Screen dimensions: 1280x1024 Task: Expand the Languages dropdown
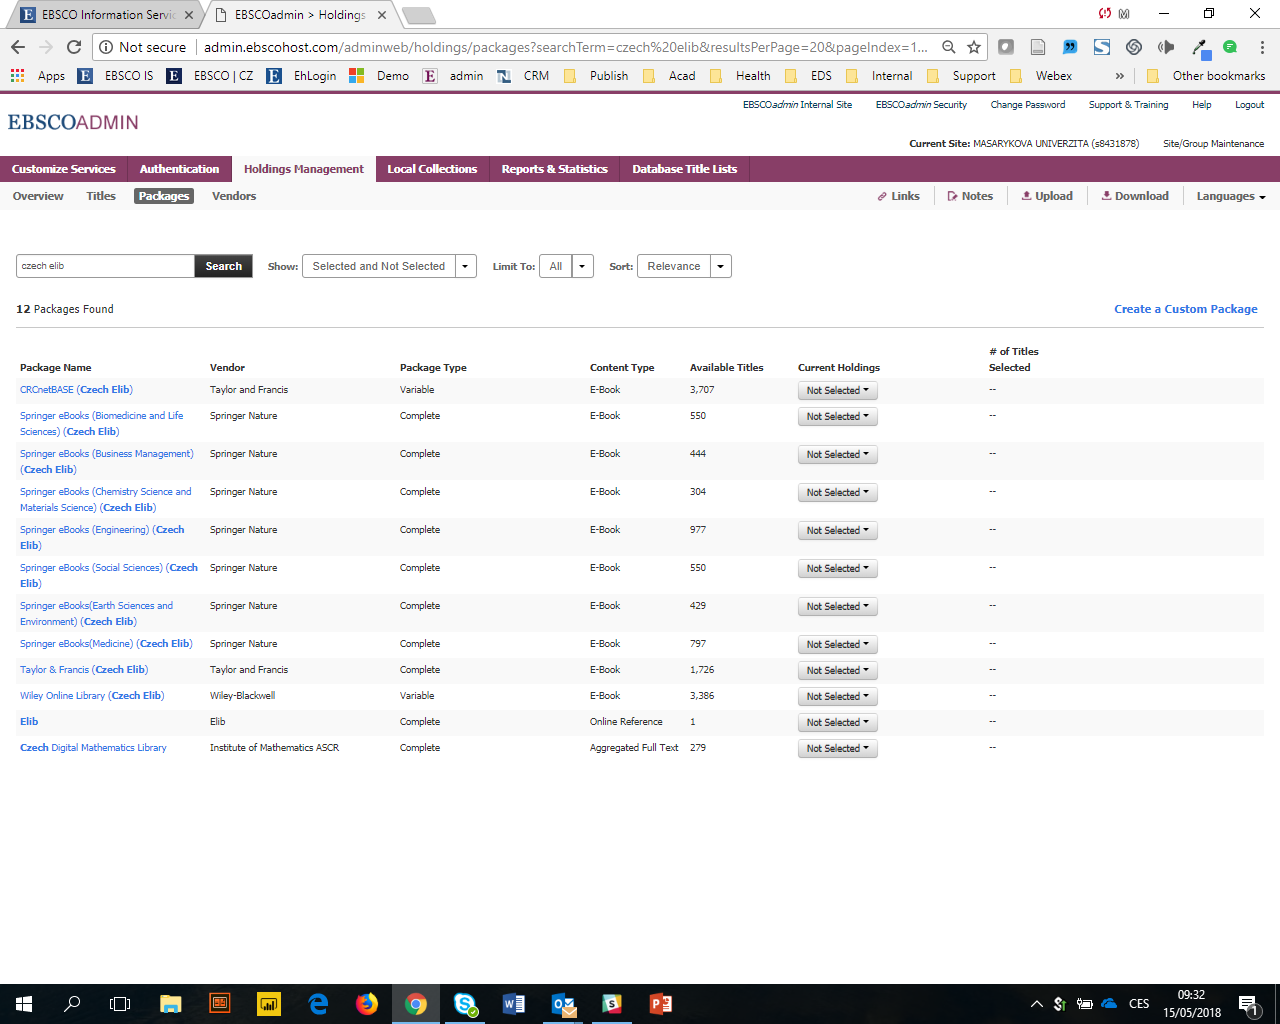click(1231, 196)
